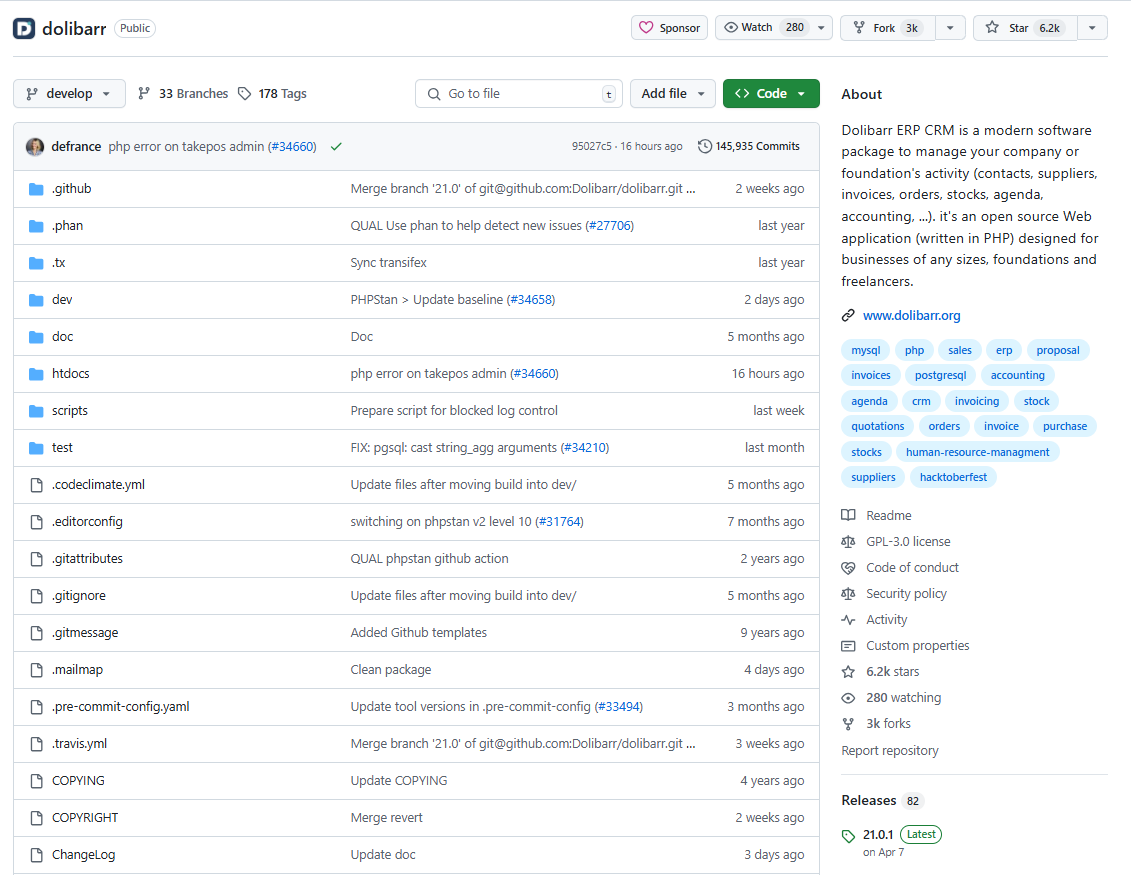Open pull request #31764 link
The width and height of the screenshot is (1131, 875).
(x=559, y=522)
